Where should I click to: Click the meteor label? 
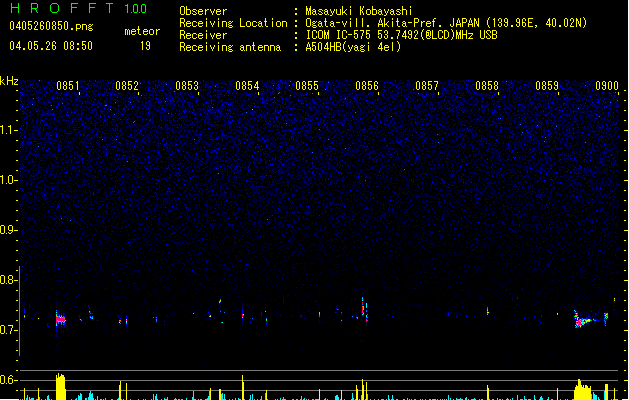pos(142,31)
